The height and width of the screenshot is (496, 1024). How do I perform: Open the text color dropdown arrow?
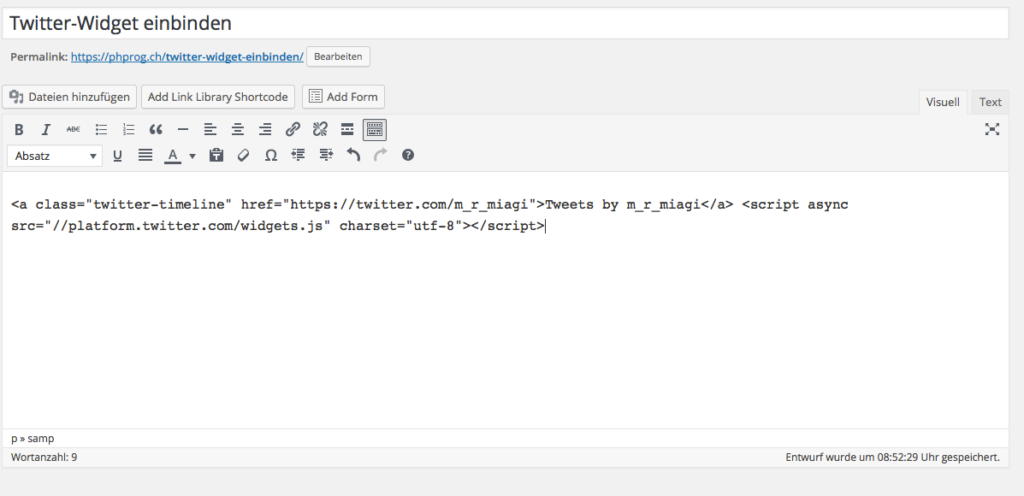(192, 156)
